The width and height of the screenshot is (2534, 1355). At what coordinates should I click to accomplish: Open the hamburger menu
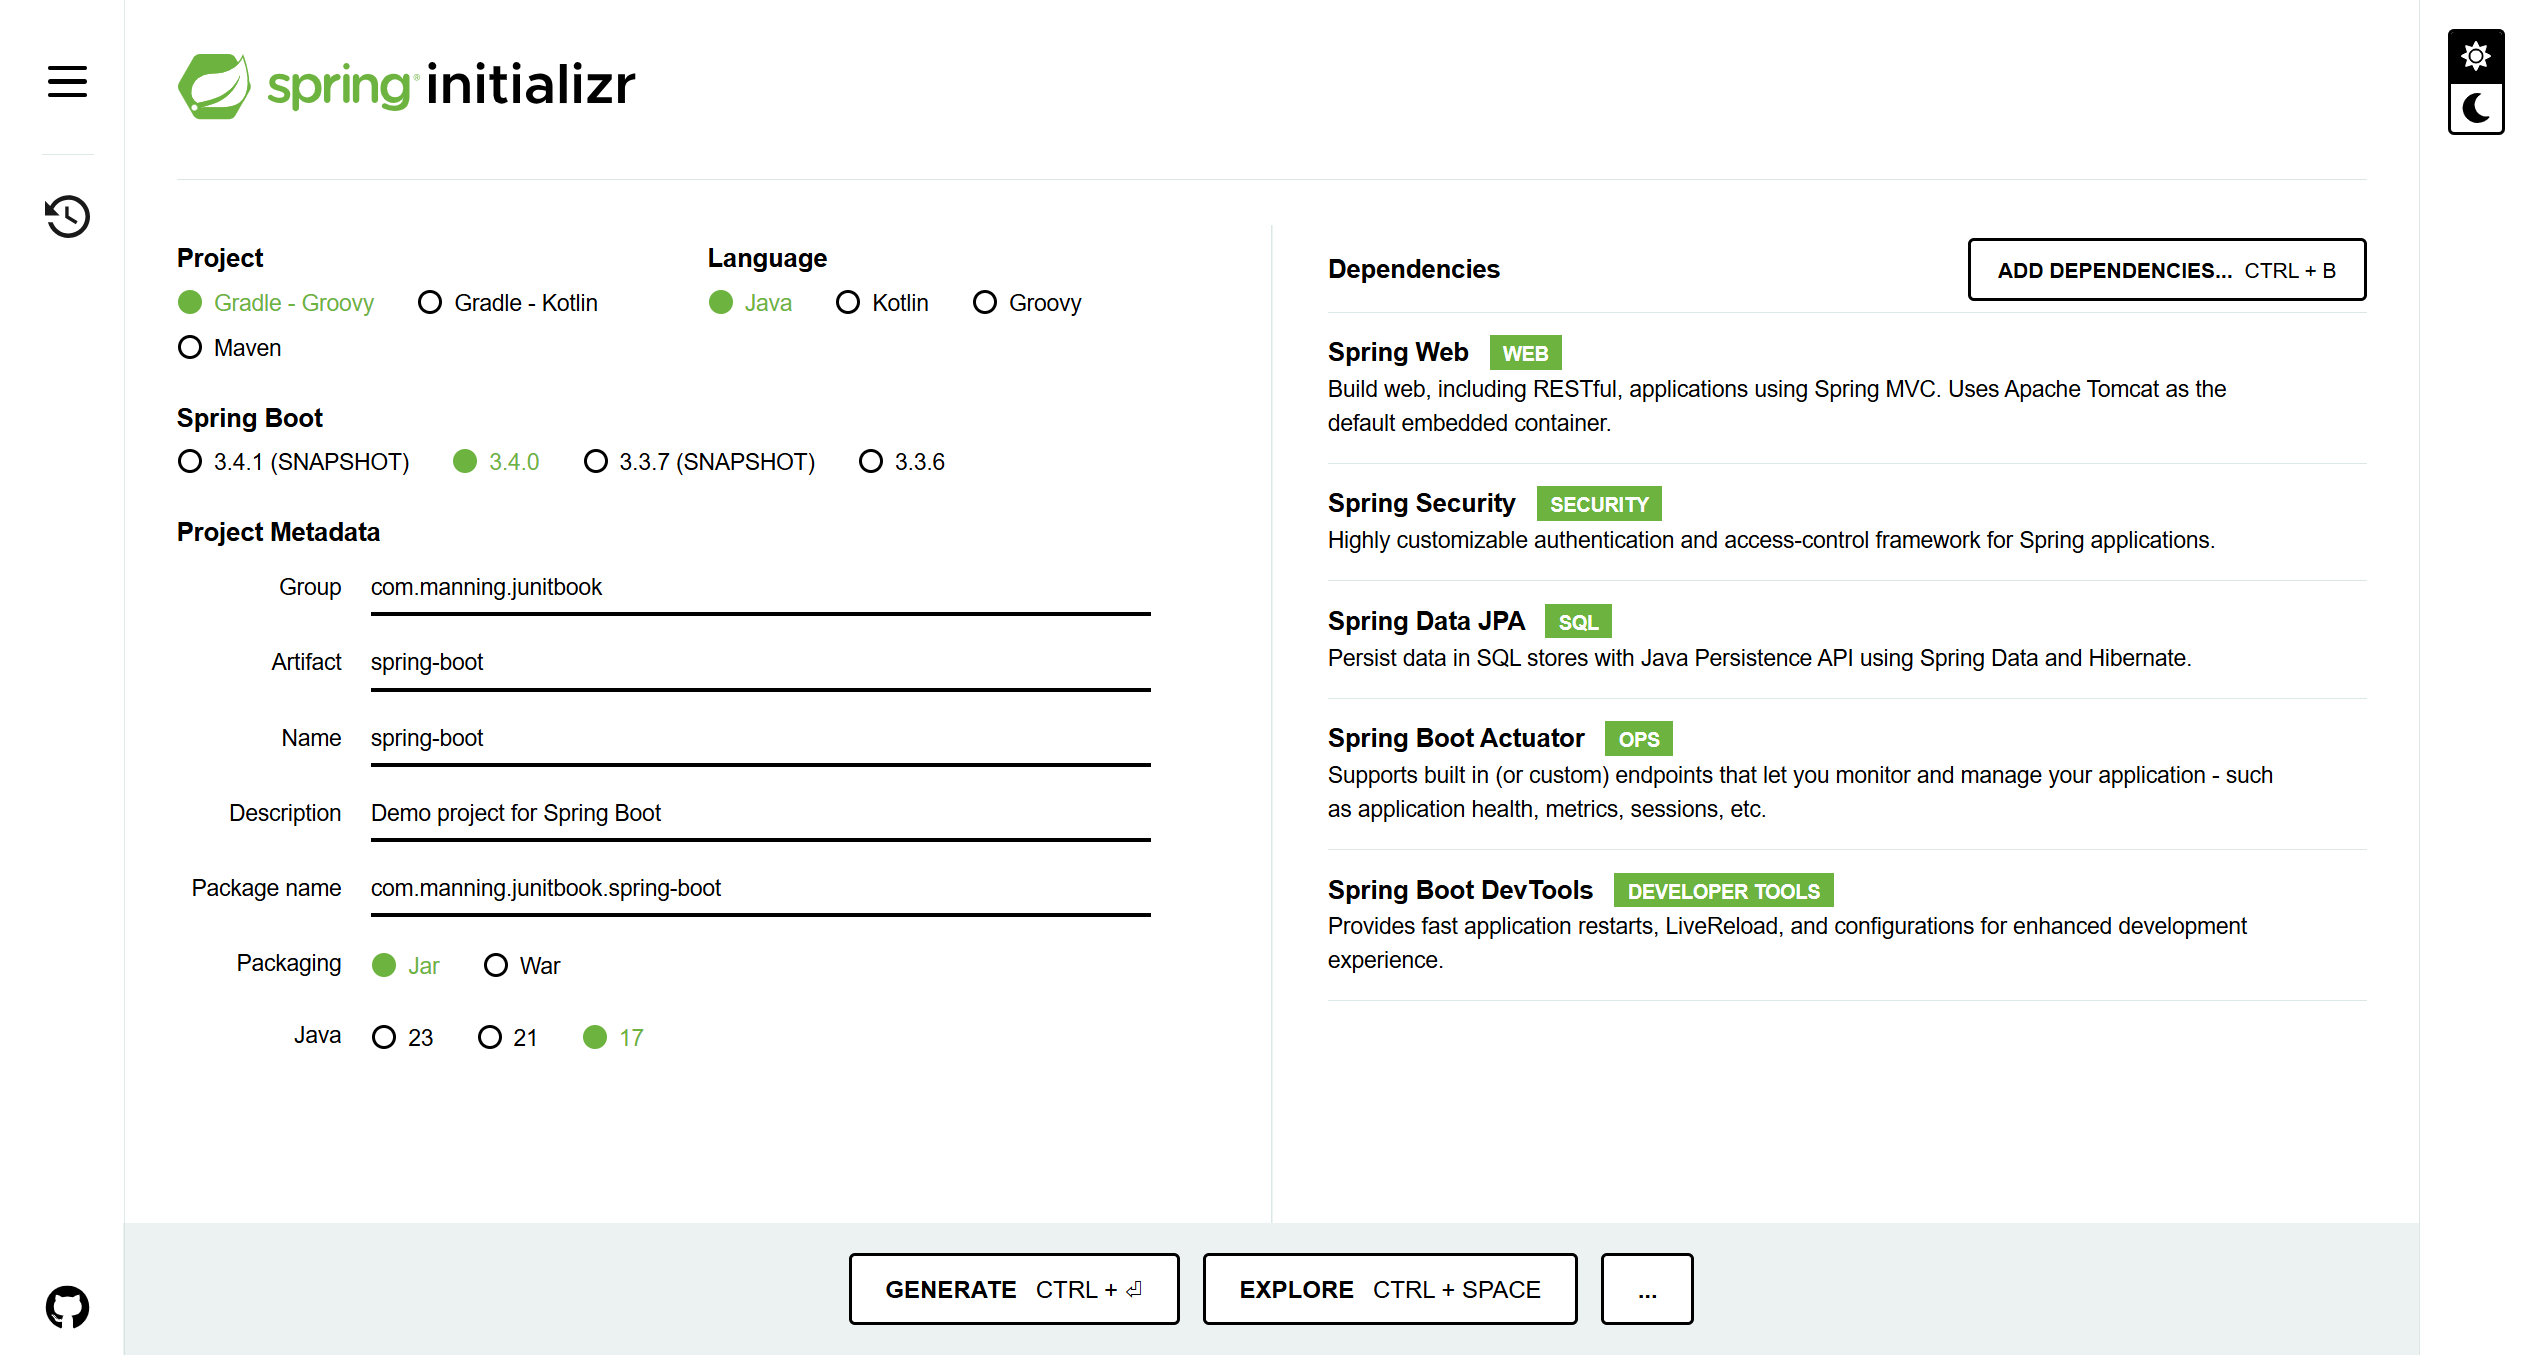[x=67, y=81]
